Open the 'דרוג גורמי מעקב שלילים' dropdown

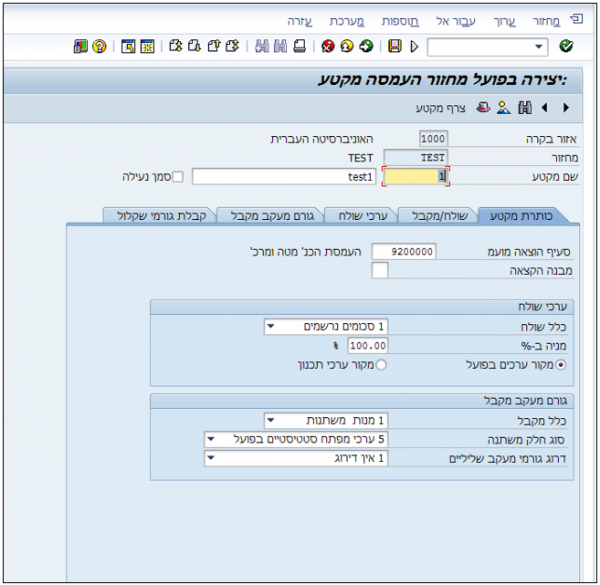[211, 458]
